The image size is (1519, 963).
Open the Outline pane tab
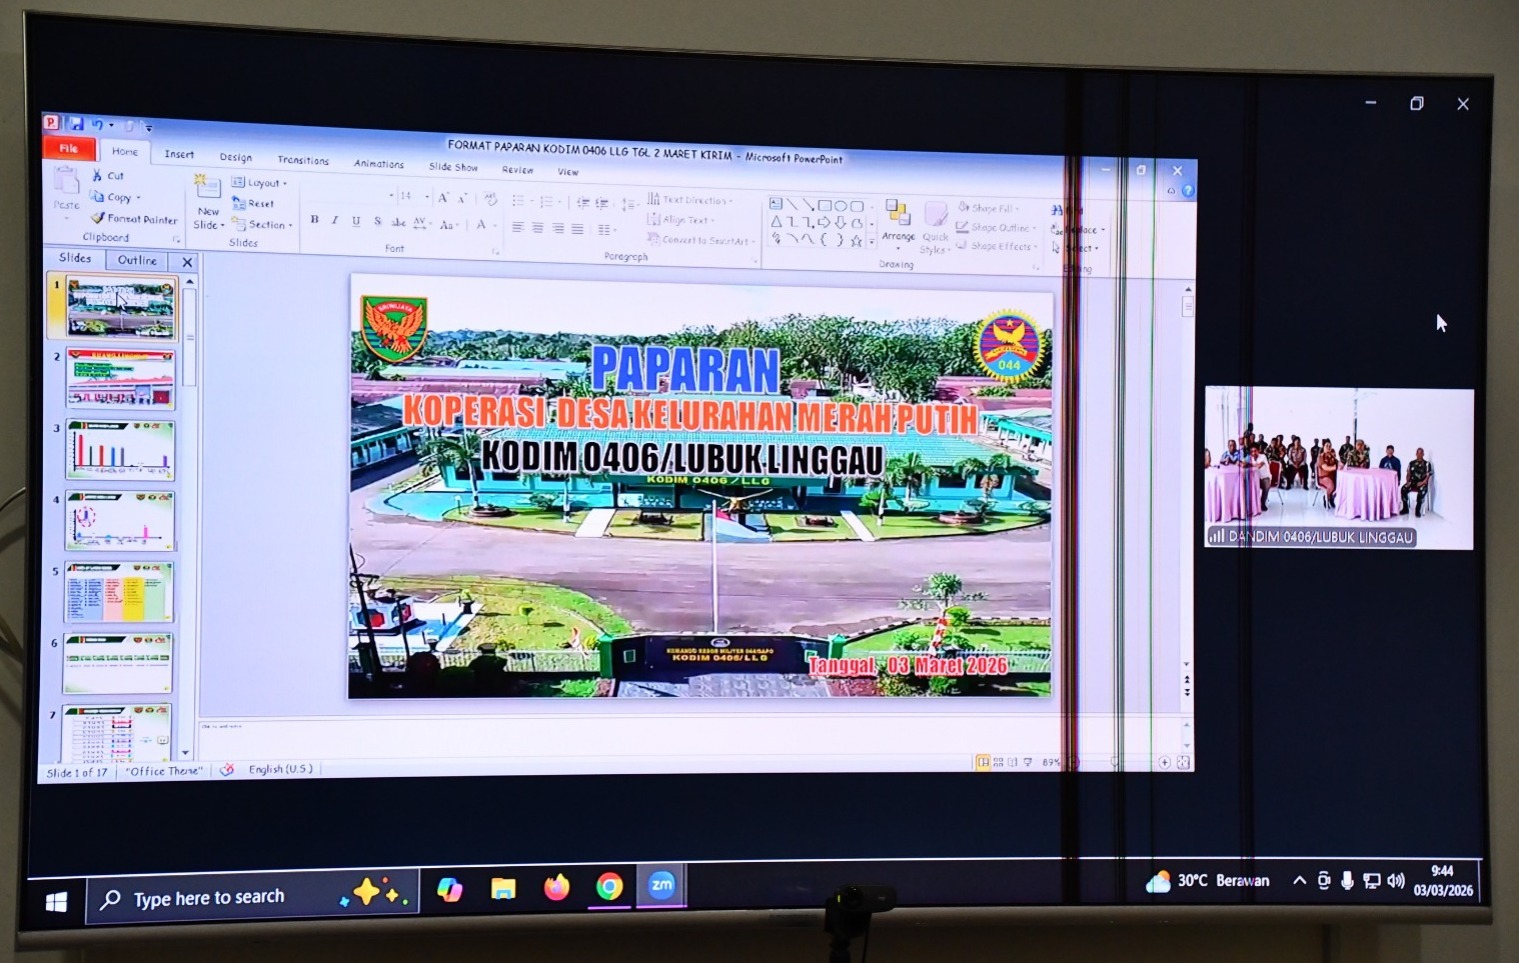coord(137,260)
